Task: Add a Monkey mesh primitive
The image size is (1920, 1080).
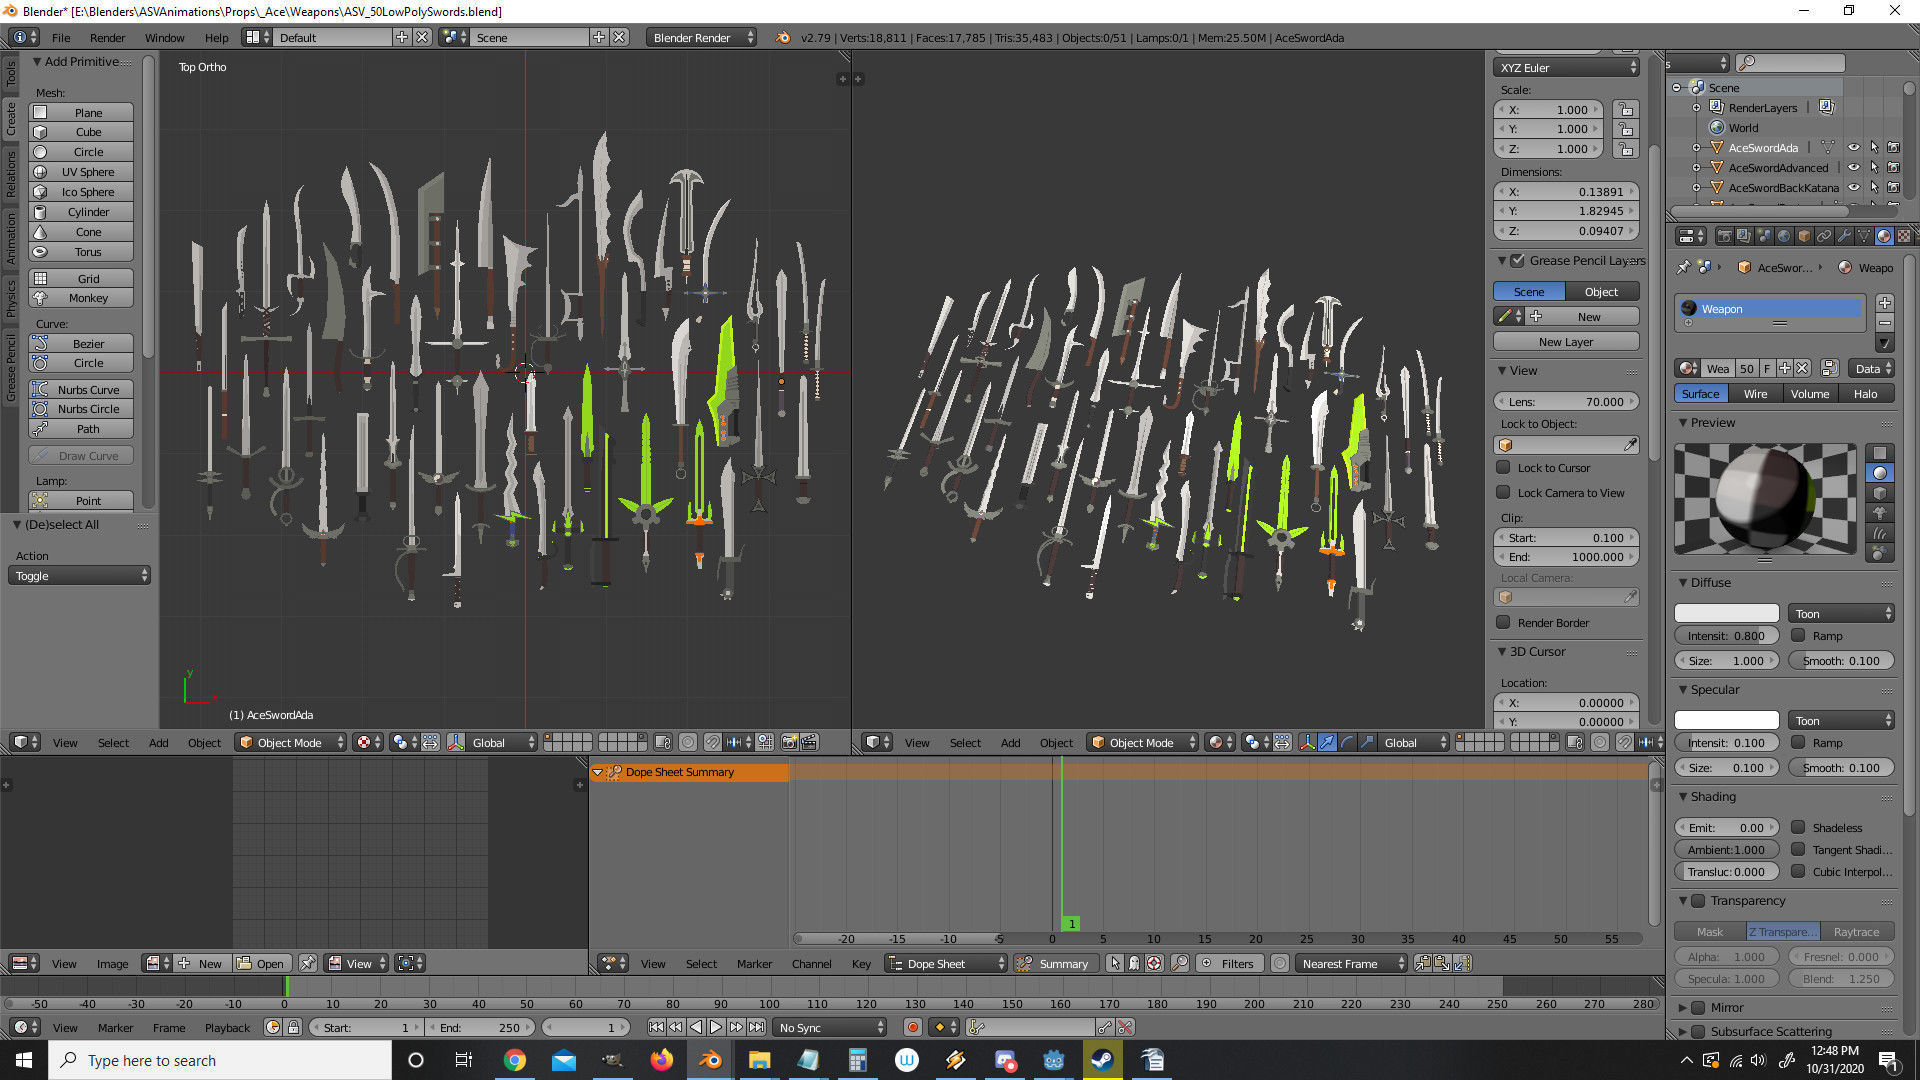Action: [81, 298]
